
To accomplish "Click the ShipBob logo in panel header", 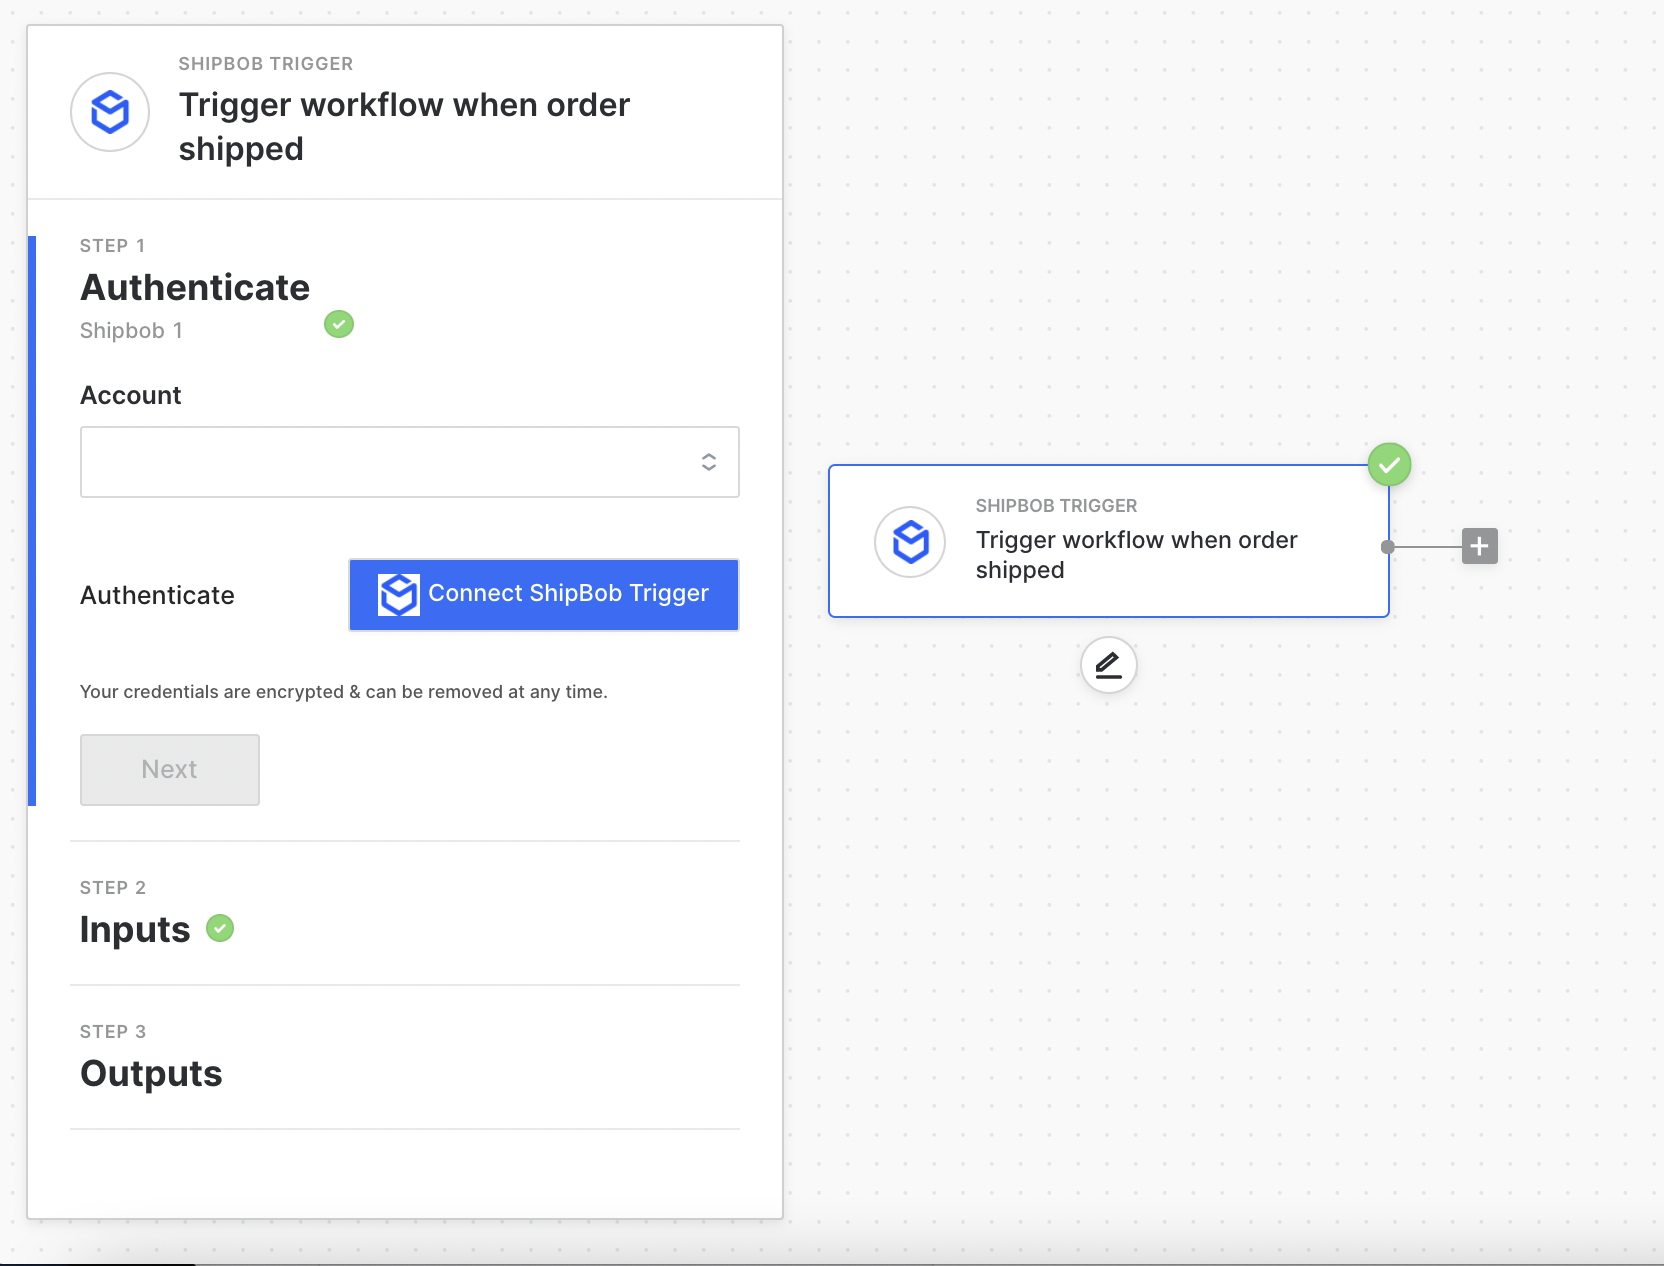I will point(110,112).
